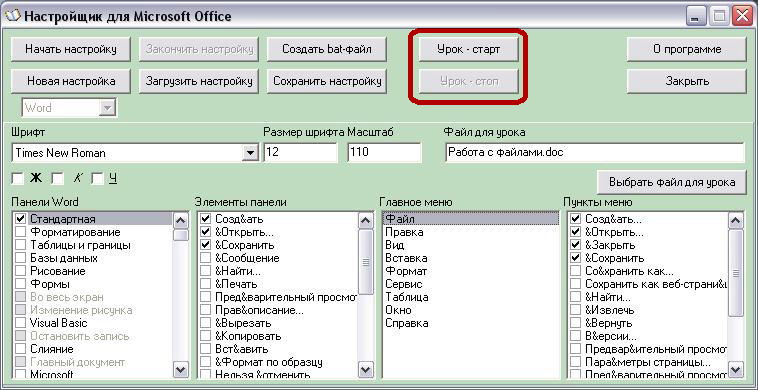Check the &Сообщение element checkbox

205,258
